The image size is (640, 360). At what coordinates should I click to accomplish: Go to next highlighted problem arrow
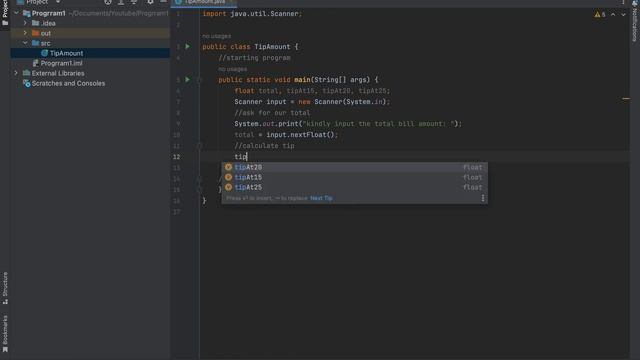point(623,14)
